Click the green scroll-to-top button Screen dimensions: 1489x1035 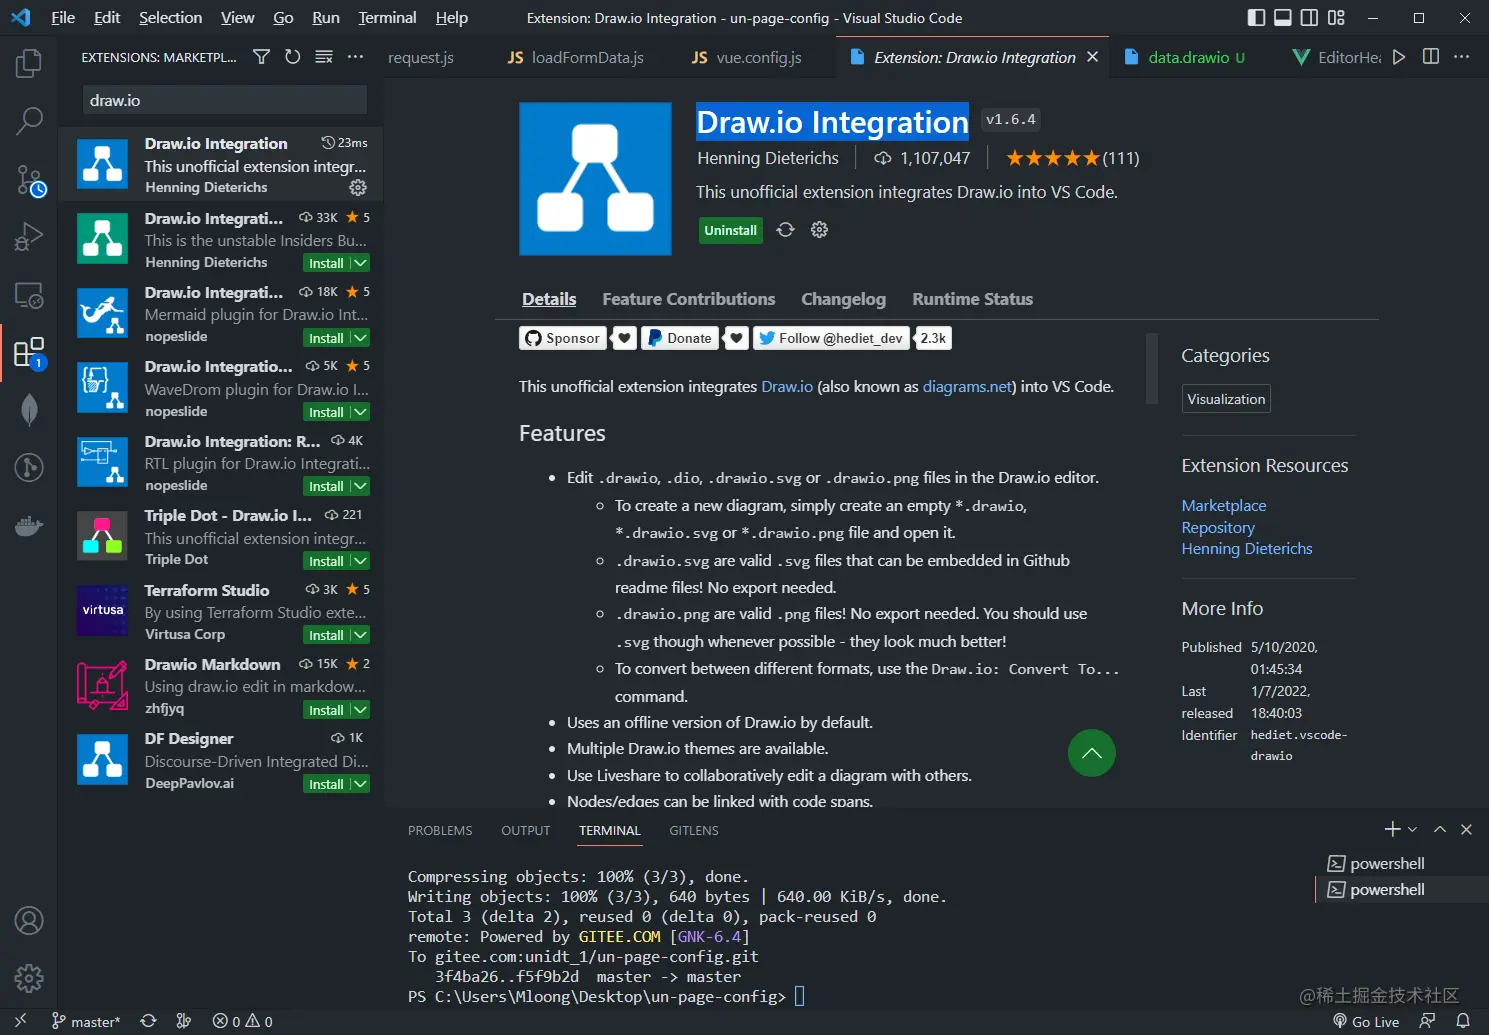[1092, 753]
